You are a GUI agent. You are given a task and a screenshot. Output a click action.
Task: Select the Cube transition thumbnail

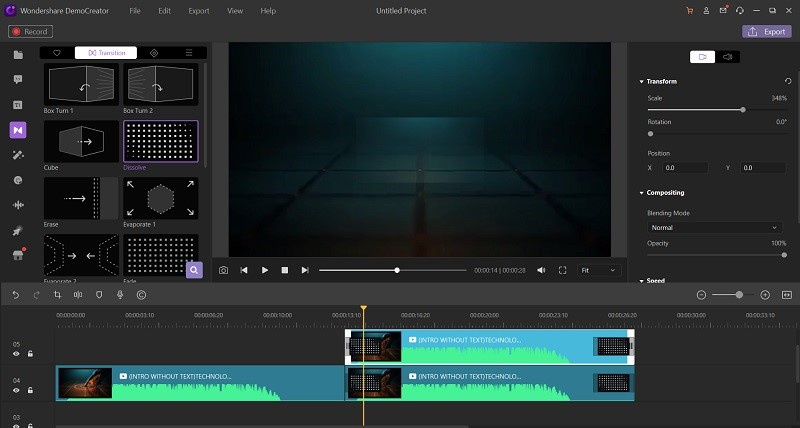click(81, 141)
